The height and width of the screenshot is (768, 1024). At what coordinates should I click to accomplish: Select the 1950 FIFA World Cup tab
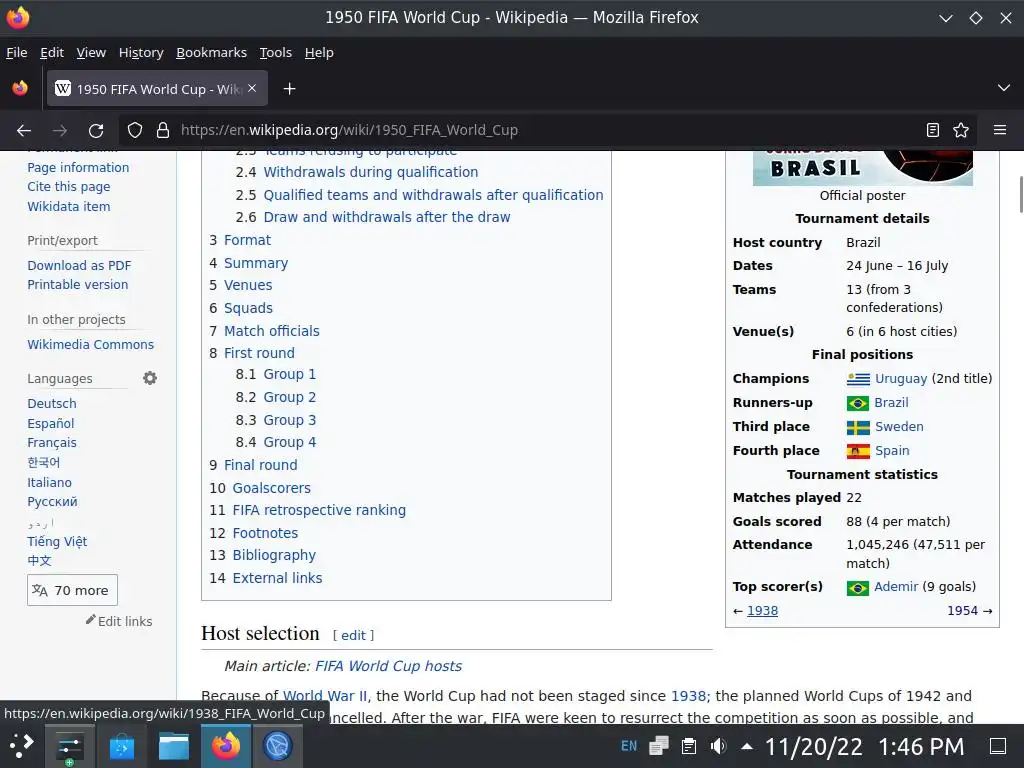click(x=157, y=88)
